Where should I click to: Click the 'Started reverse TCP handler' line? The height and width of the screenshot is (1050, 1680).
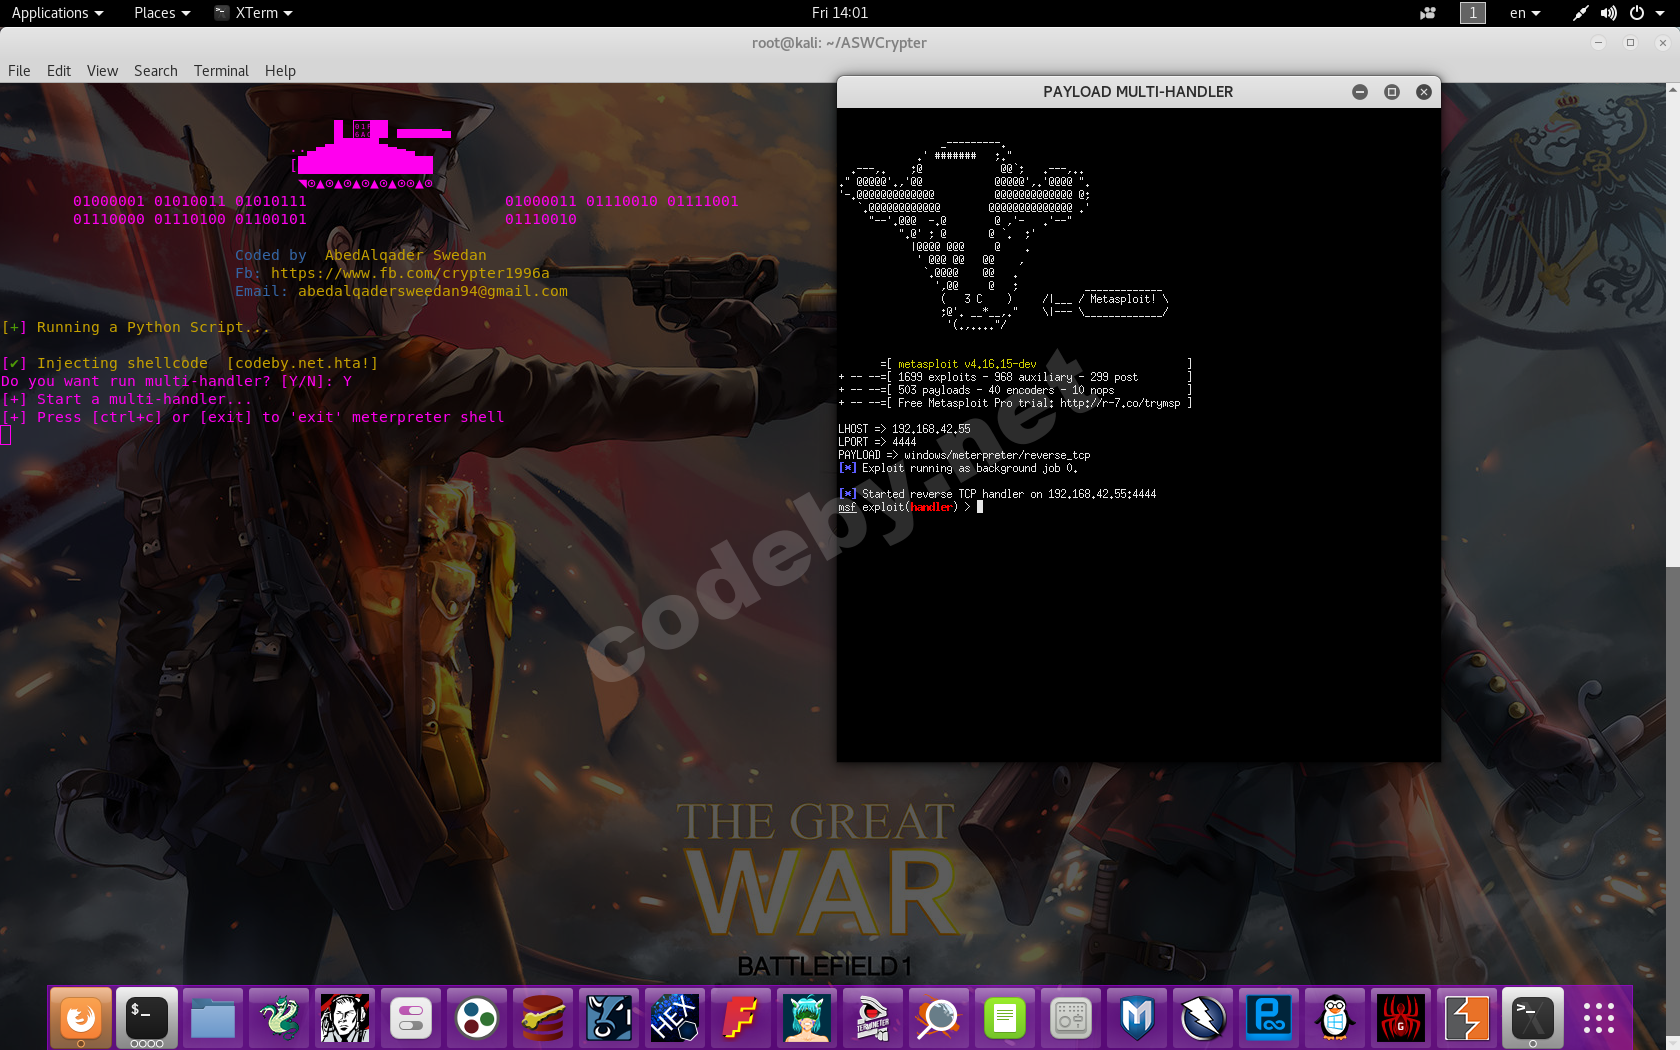click(x=997, y=494)
